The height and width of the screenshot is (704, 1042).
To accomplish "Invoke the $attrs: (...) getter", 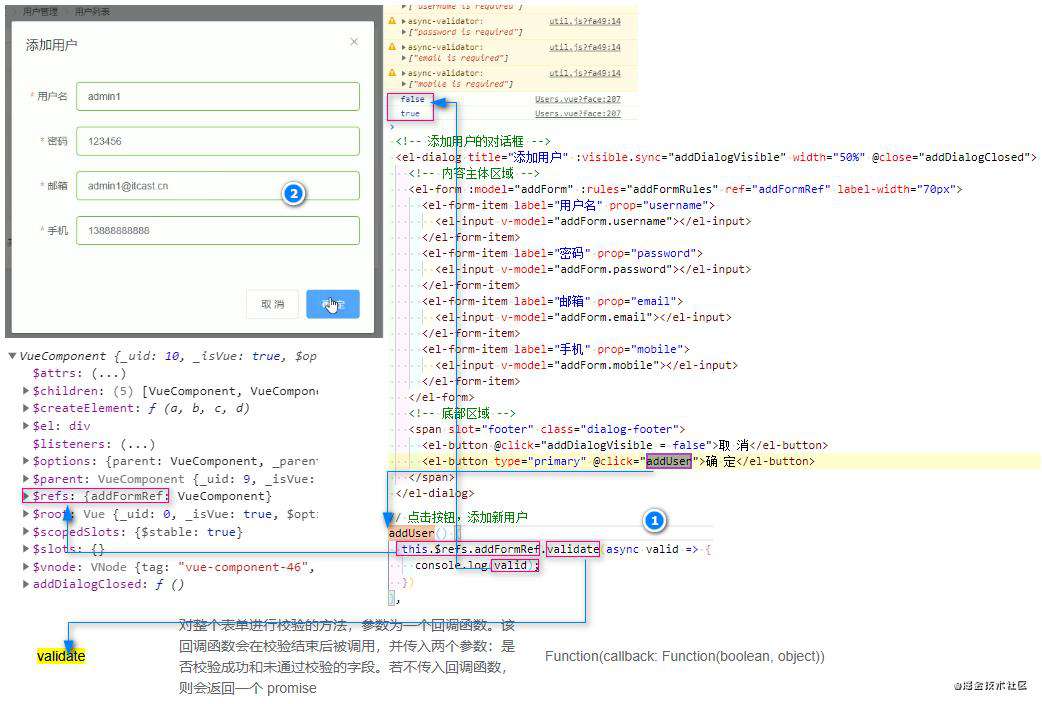I will click(109, 374).
